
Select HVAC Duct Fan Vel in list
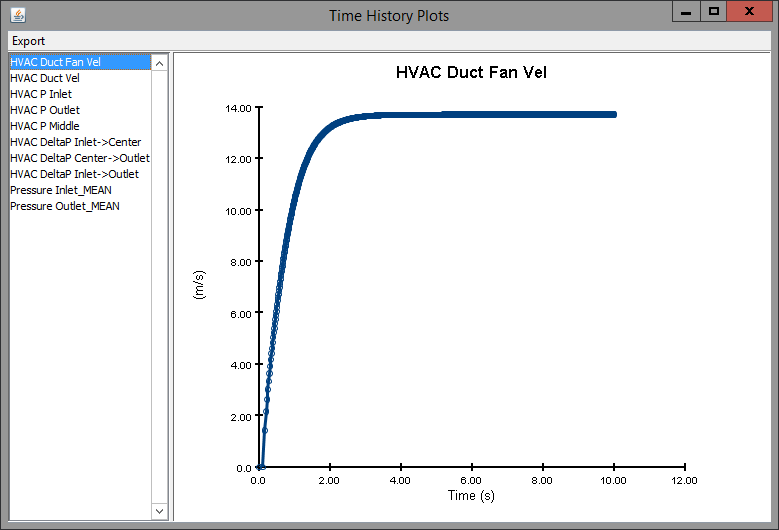coord(55,62)
